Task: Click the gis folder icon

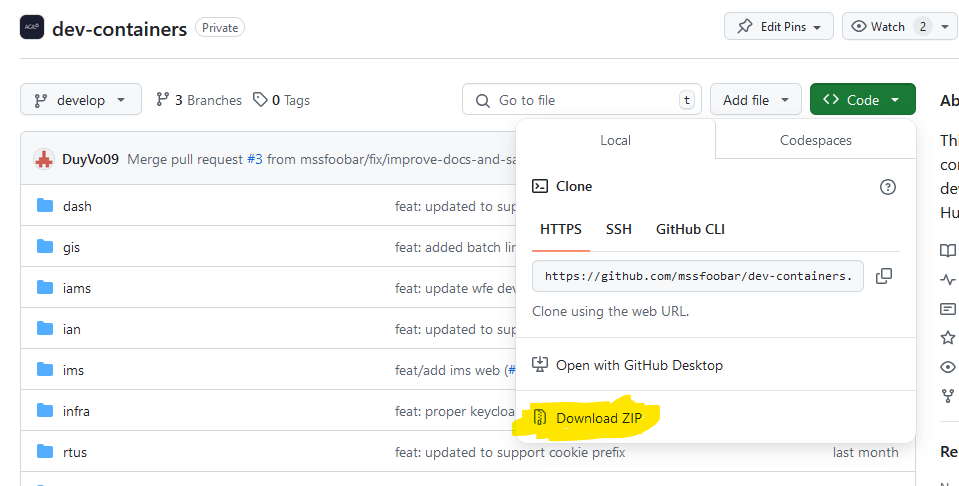Action: [45, 246]
